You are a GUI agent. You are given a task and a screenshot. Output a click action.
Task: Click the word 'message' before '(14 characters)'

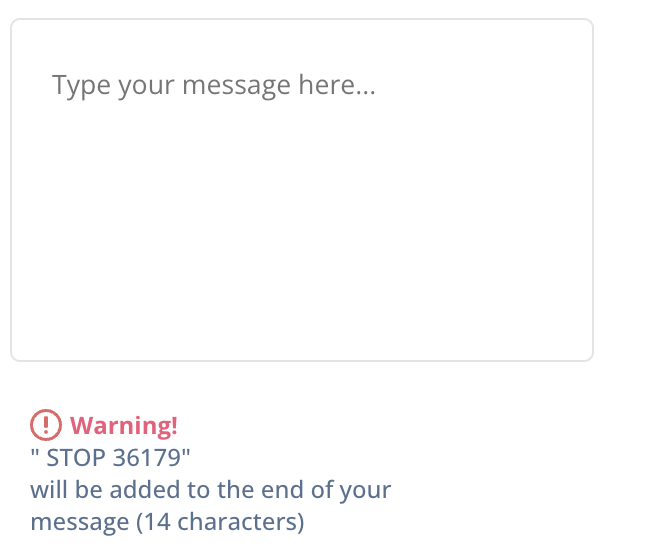tap(80, 523)
